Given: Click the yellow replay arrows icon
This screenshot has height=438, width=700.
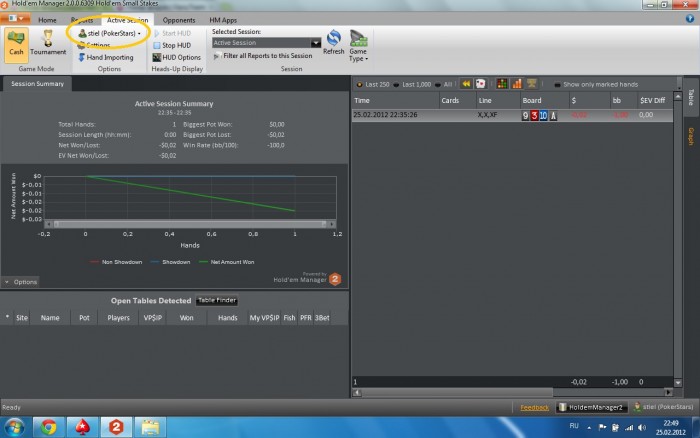Looking at the screenshot, I should [x=466, y=84].
